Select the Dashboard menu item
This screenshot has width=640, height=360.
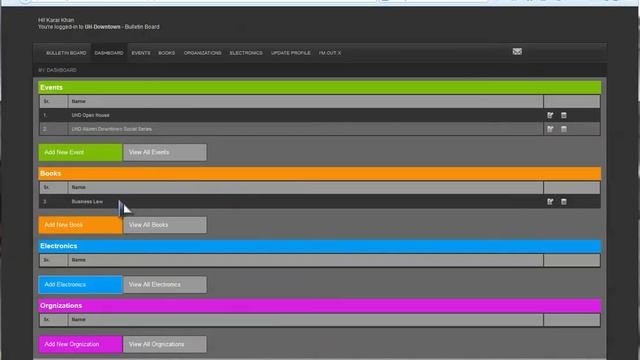[x=109, y=53]
